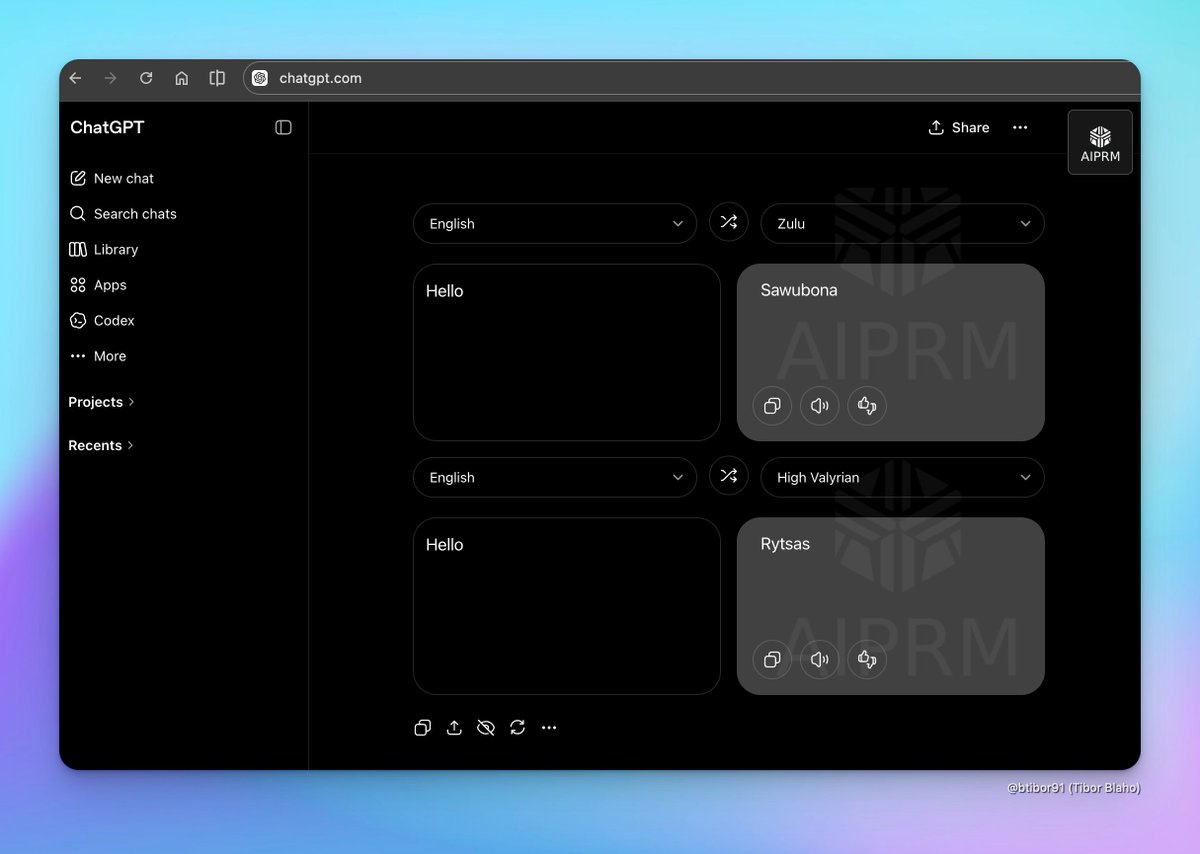The height and width of the screenshot is (854, 1200).
Task: Toggle the crossed-out eye icon below the response
Action: (x=486, y=728)
